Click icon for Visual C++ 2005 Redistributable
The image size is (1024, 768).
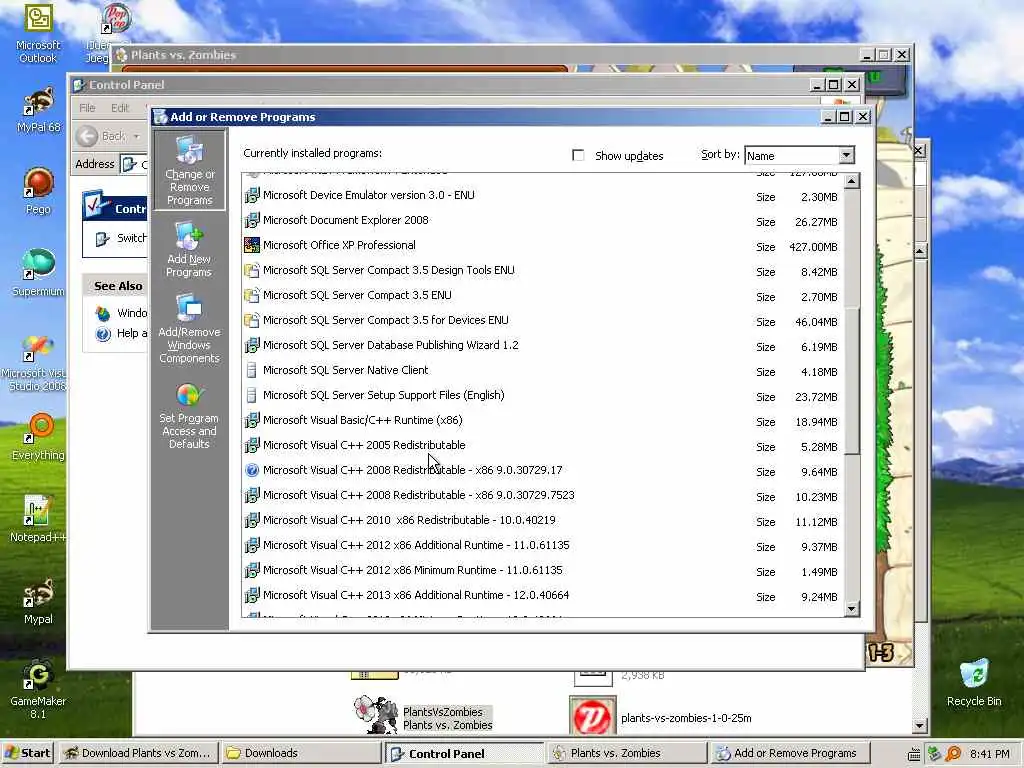click(251, 445)
